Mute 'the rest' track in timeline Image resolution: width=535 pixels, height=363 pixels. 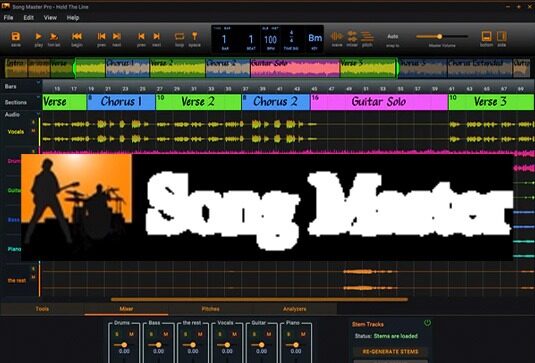point(33,277)
